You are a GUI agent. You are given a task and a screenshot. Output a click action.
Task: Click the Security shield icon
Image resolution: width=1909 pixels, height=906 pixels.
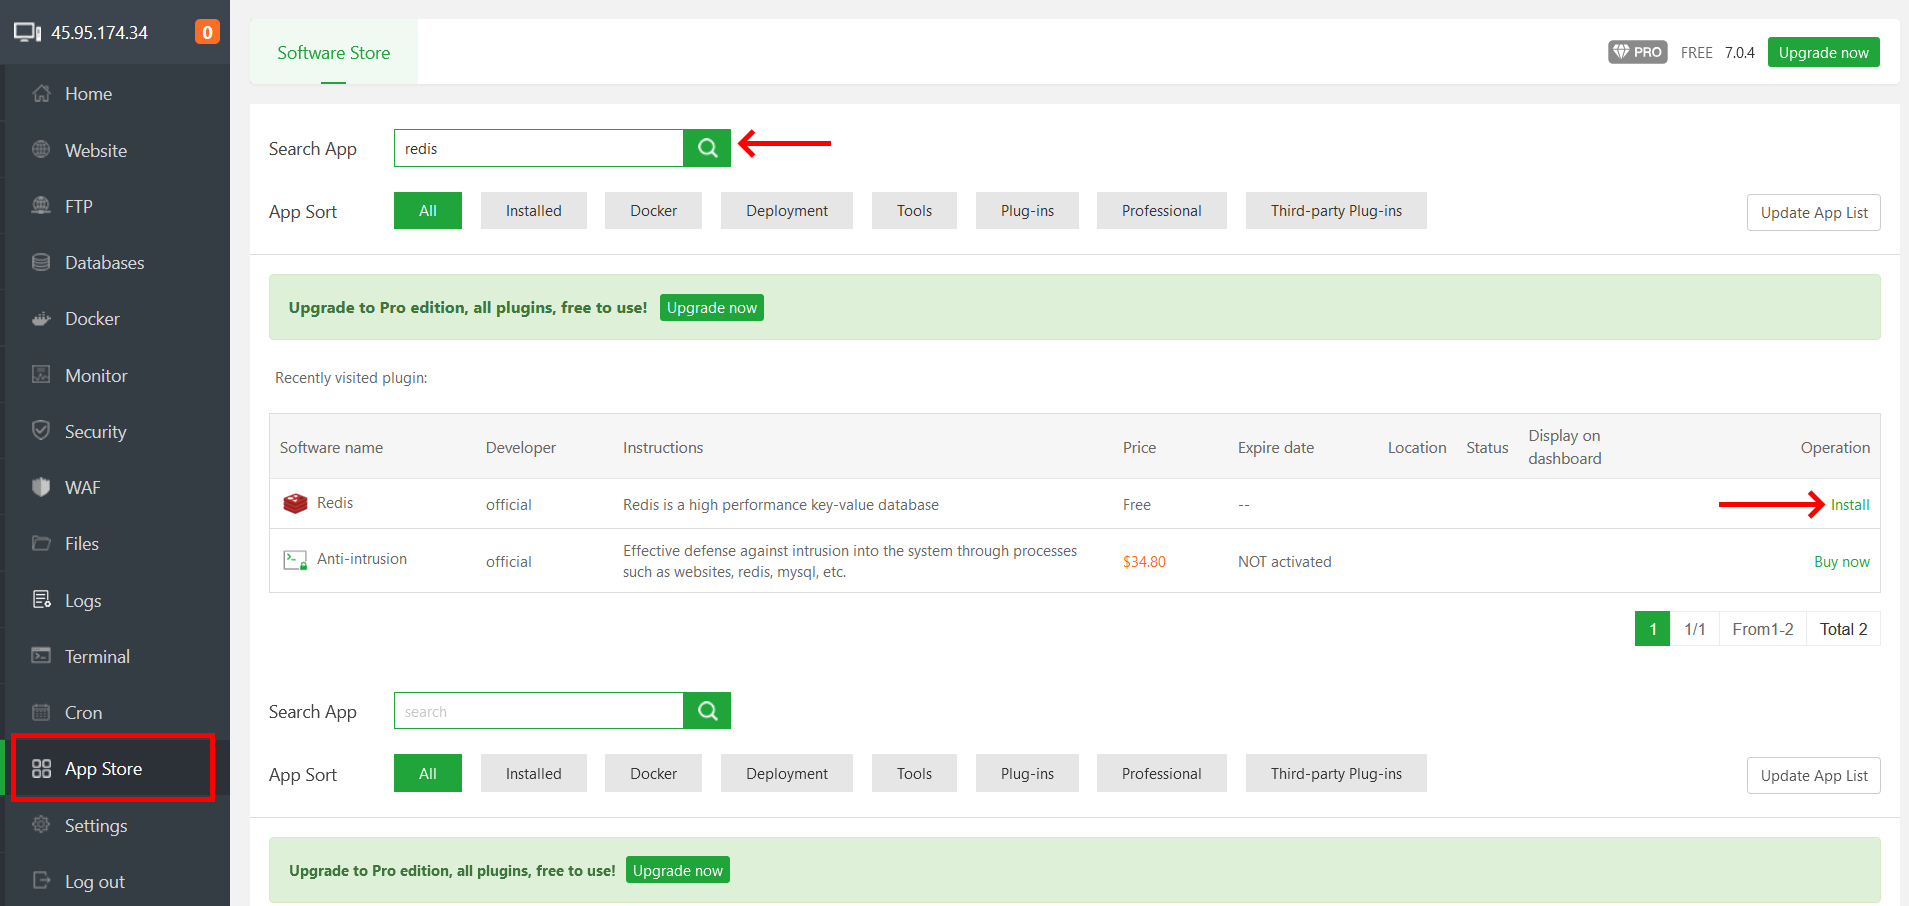coord(41,431)
